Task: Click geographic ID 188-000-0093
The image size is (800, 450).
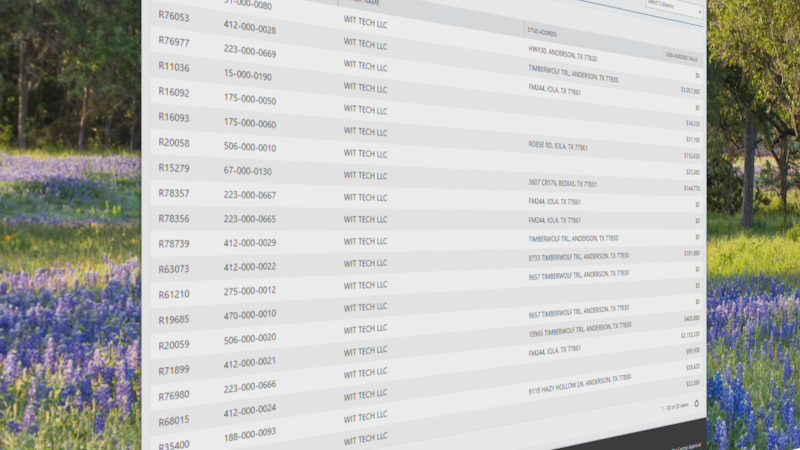Action: [249, 434]
